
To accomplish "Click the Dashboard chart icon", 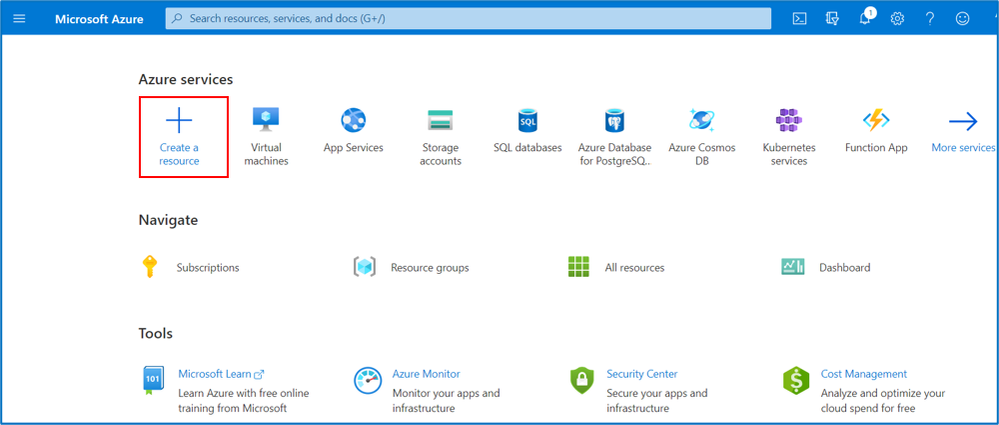I will point(793,266).
